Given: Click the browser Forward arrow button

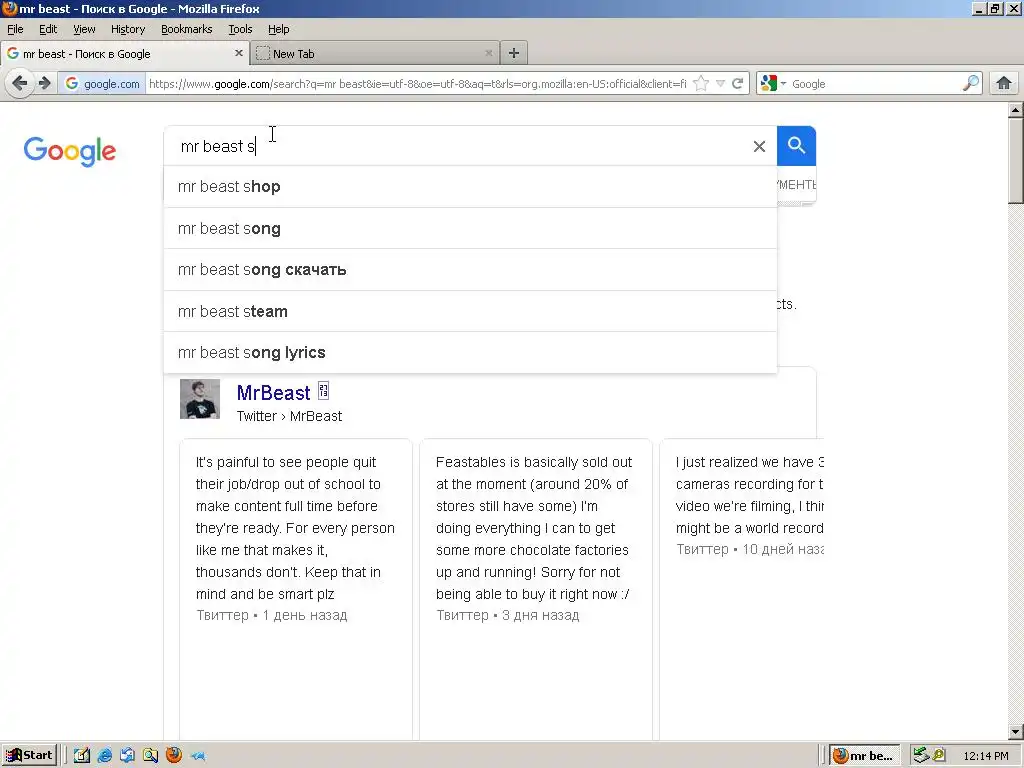Looking at the screenshot, I should tap(44, 84).
